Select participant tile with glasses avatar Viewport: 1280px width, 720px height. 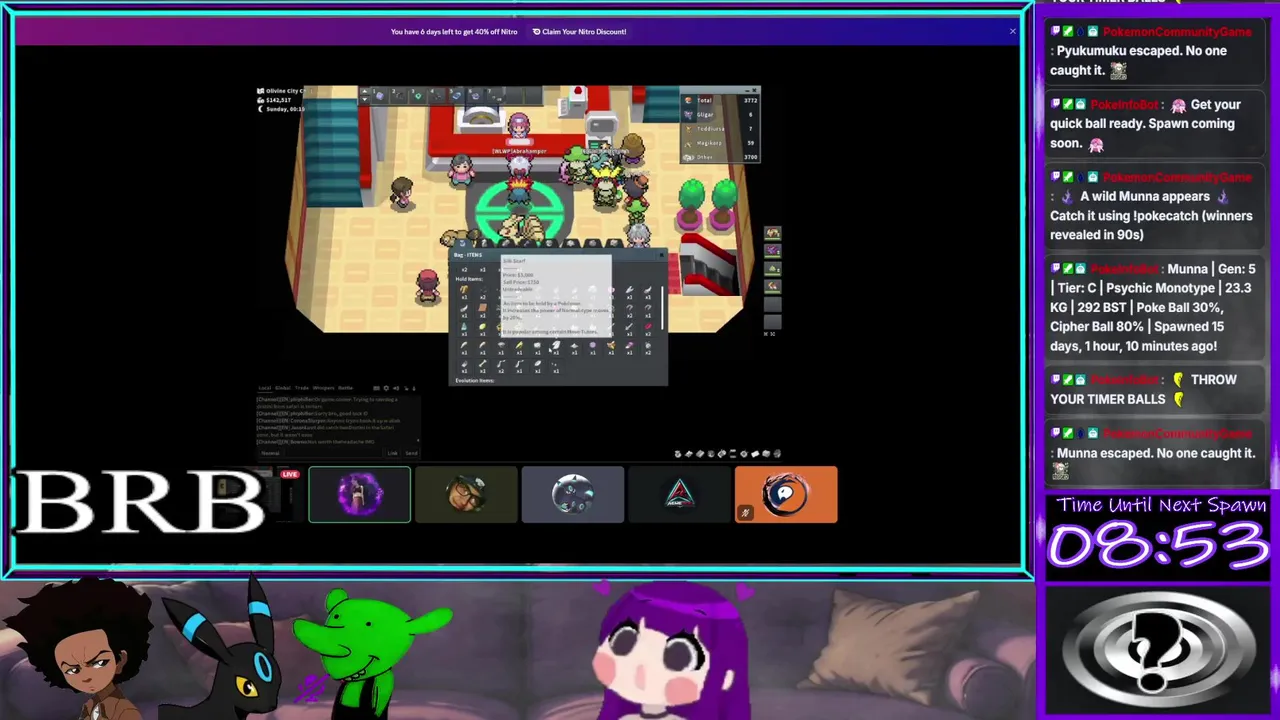(466, 494)
